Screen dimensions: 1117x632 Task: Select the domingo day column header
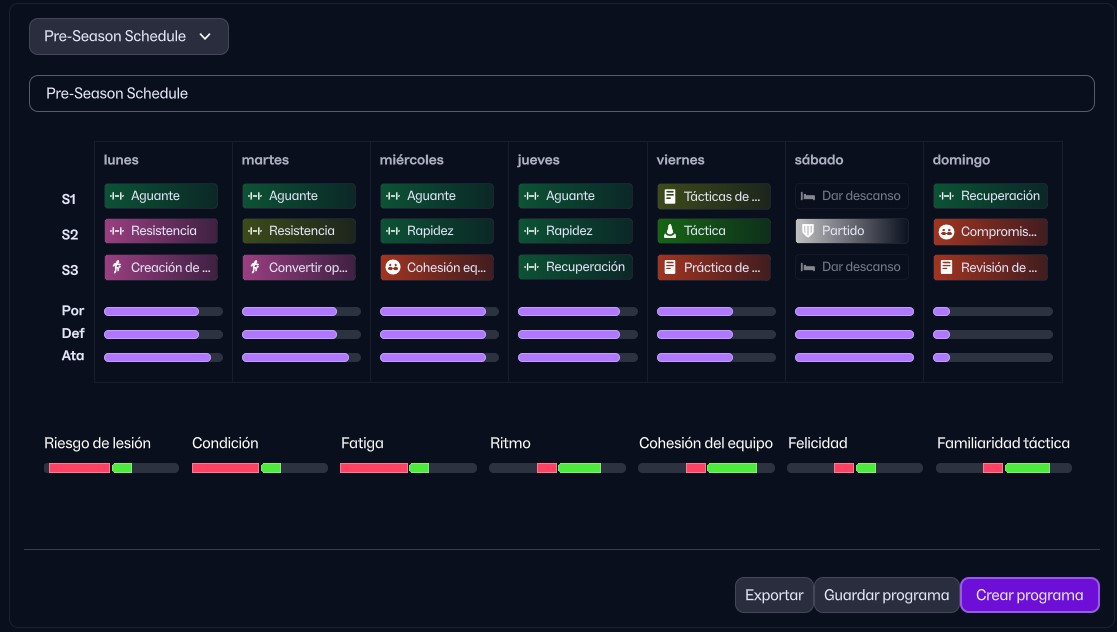961,160
